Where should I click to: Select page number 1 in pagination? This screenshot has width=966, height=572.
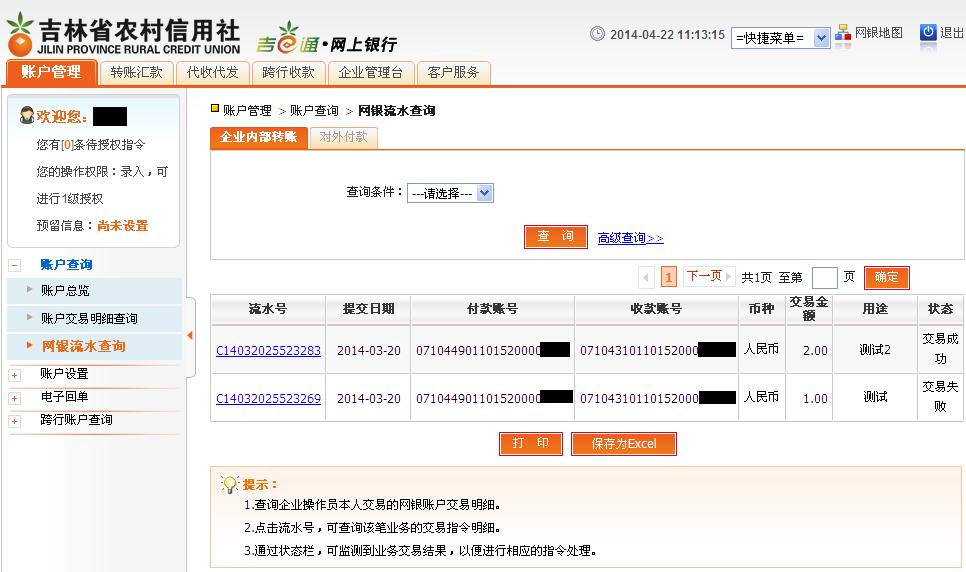[668, 277]
